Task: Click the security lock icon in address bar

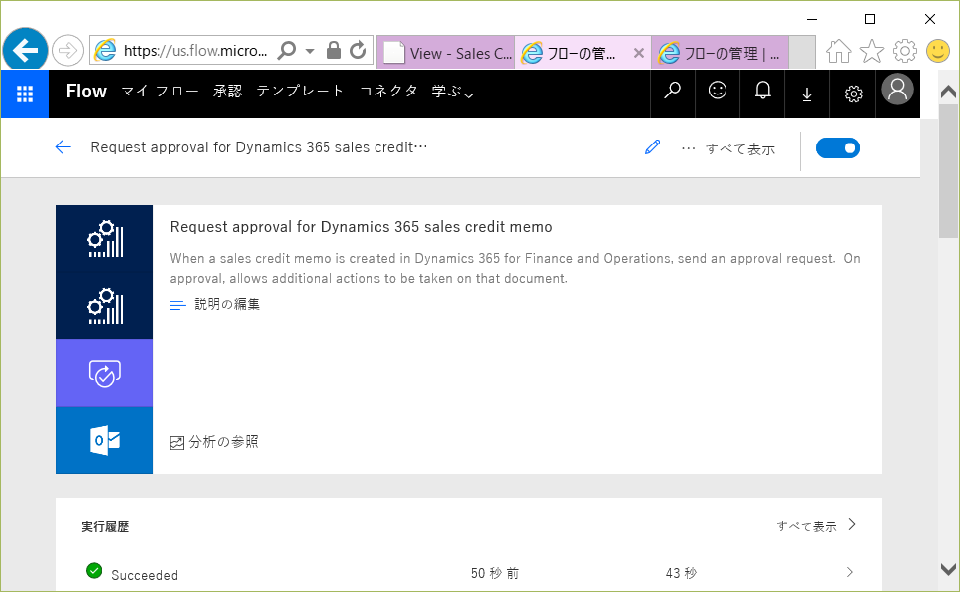Action: click(x=334, y=50)
